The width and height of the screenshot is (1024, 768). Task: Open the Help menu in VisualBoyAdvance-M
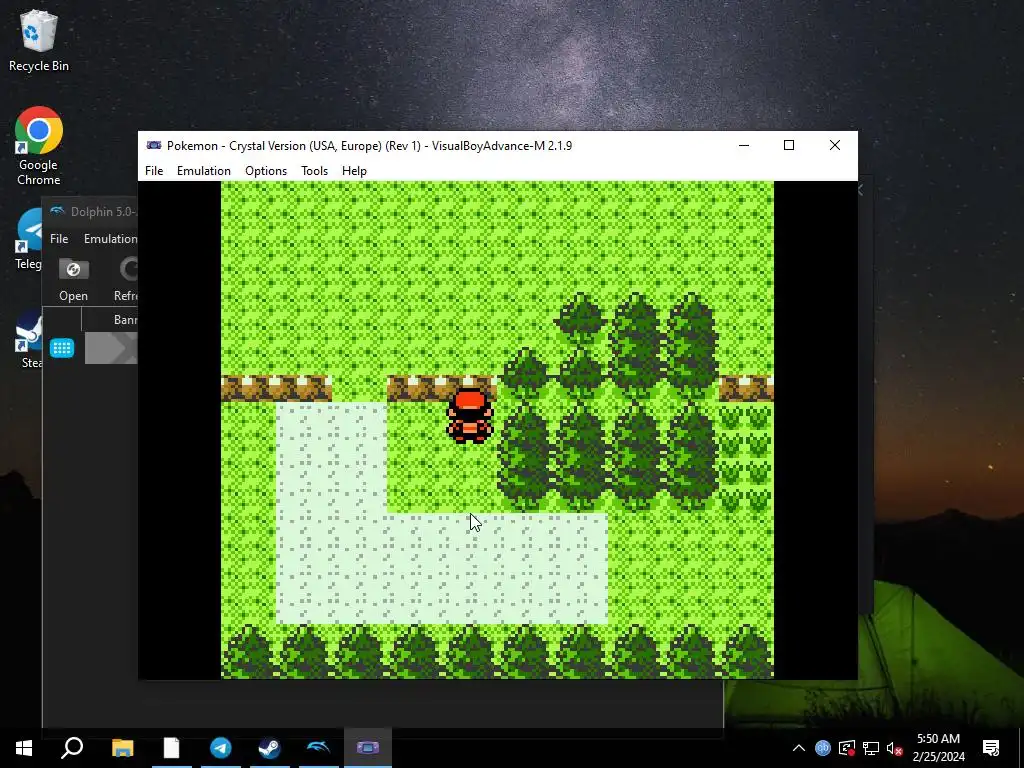point(354,170)
